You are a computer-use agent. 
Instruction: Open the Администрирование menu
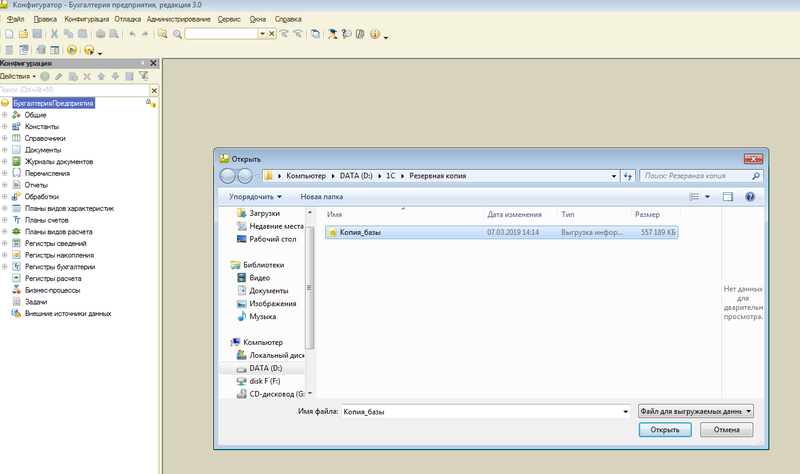[179, 19]
